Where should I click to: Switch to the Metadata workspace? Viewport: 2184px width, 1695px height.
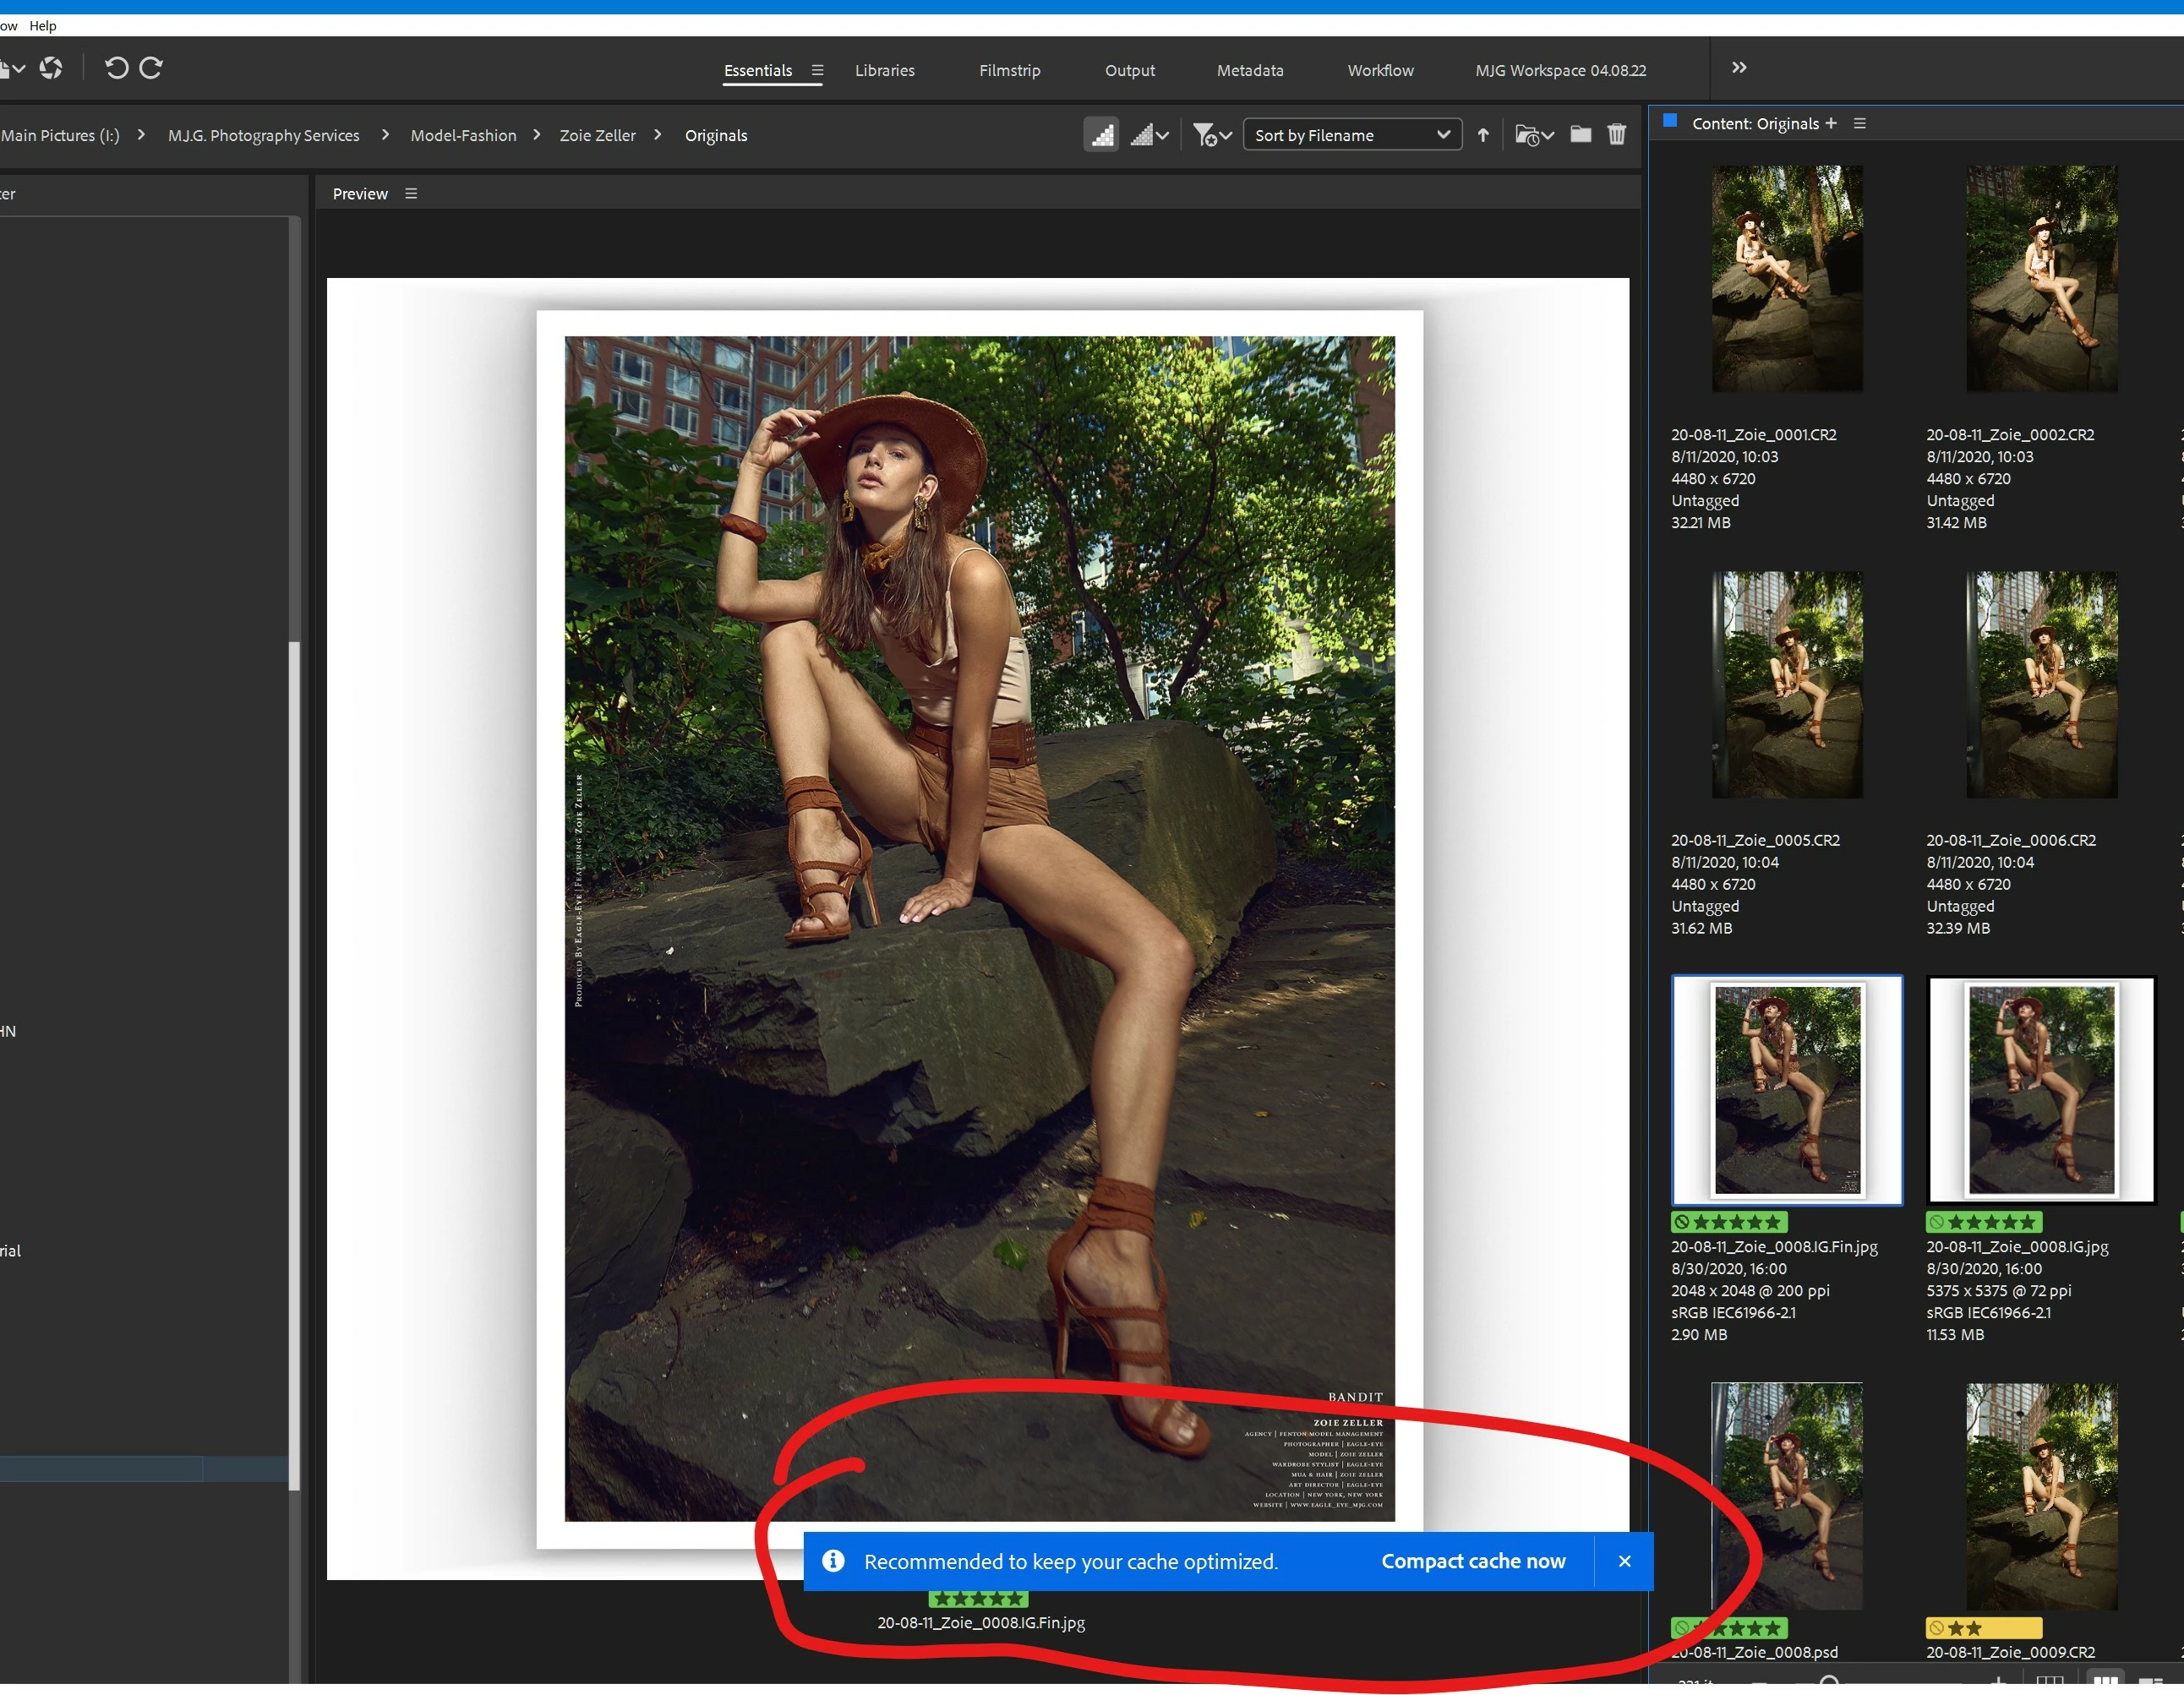click(x=1249, y=70)
